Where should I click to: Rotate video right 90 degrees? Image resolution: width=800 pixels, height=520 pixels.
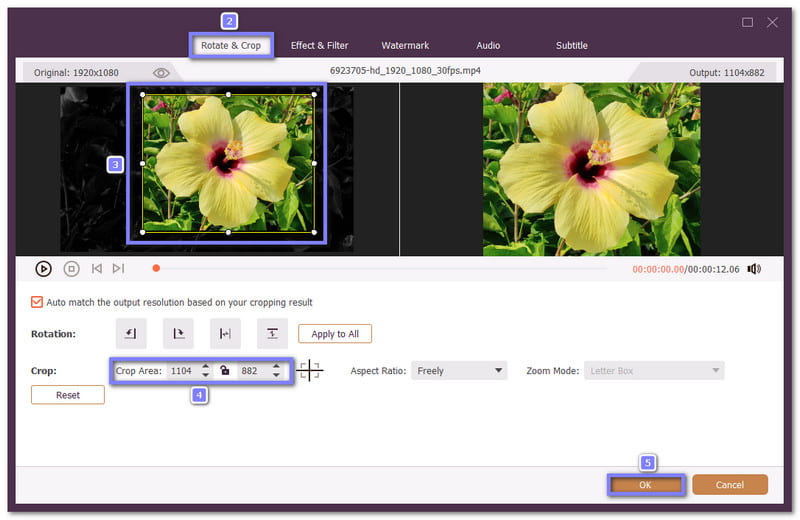pyautogui.click(x=178, y=333)
